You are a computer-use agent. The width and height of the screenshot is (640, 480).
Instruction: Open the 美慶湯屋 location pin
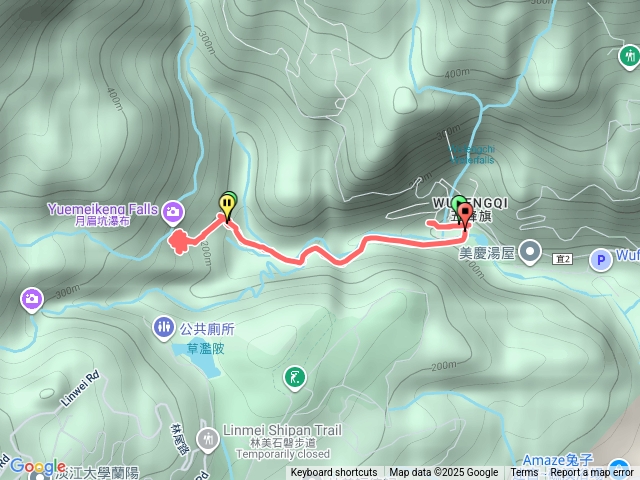tap(530, 251)
